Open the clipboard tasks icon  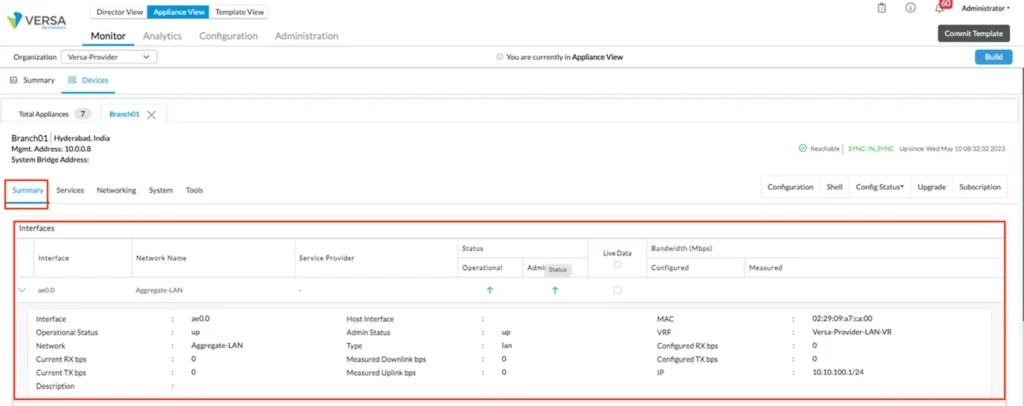click(x=881, y=8)
